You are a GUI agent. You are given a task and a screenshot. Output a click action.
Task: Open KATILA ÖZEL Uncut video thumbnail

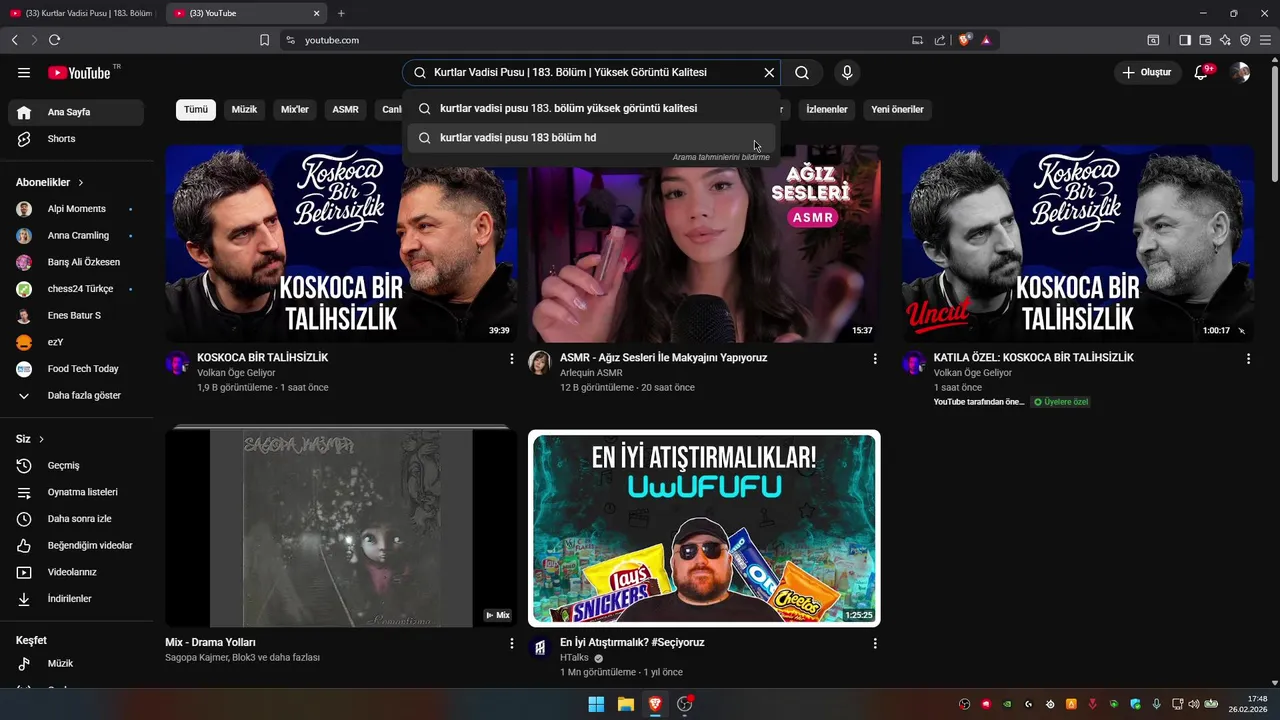click(x=1078, y=244)
